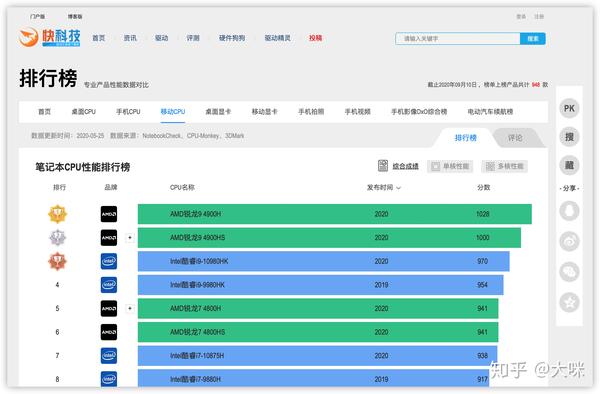Toggle the 多核性能 score option
The image size is (600, 394).
coord(504,166)
